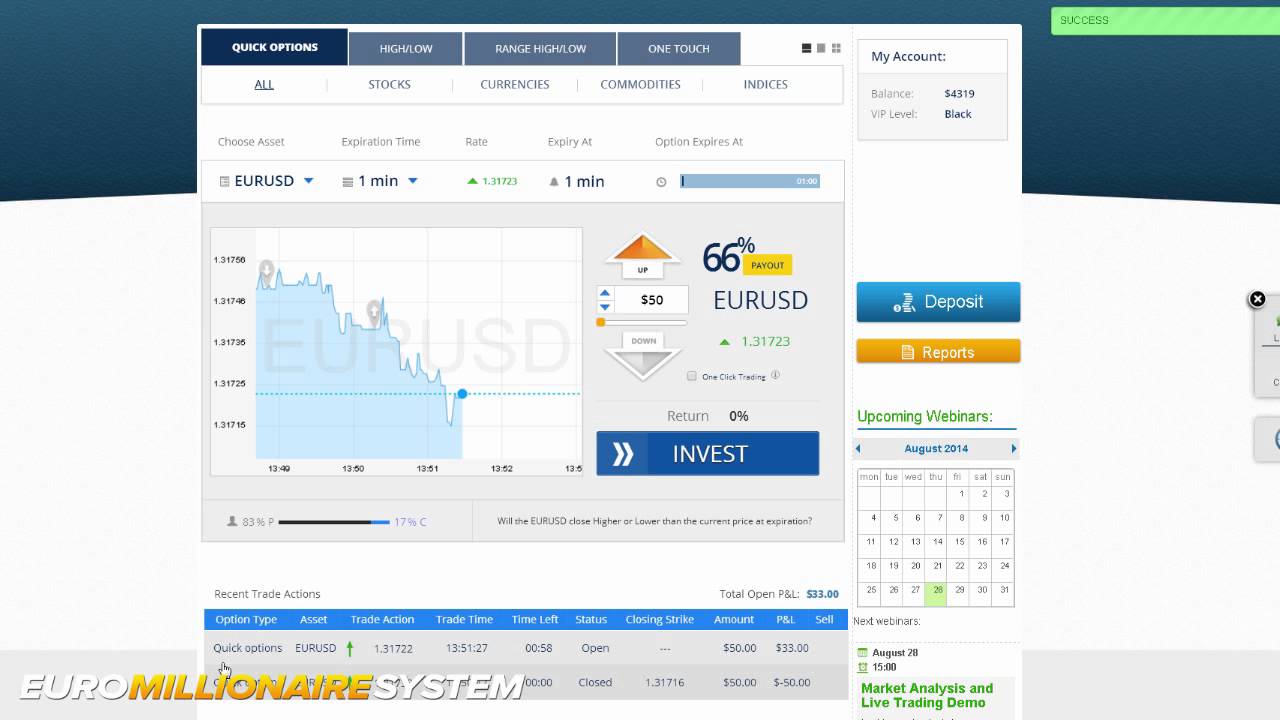Image resolution: width=1280 pixels, height=720 pixels.
Task: Click the Time Left 00:58 cell
Action: point(539,648)
